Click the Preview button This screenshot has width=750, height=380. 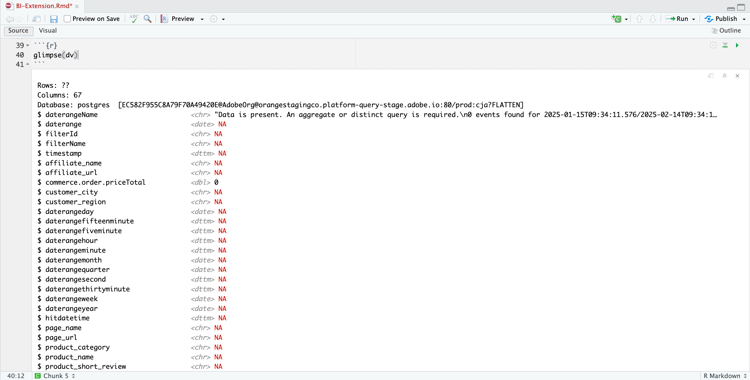click(177, 19)
